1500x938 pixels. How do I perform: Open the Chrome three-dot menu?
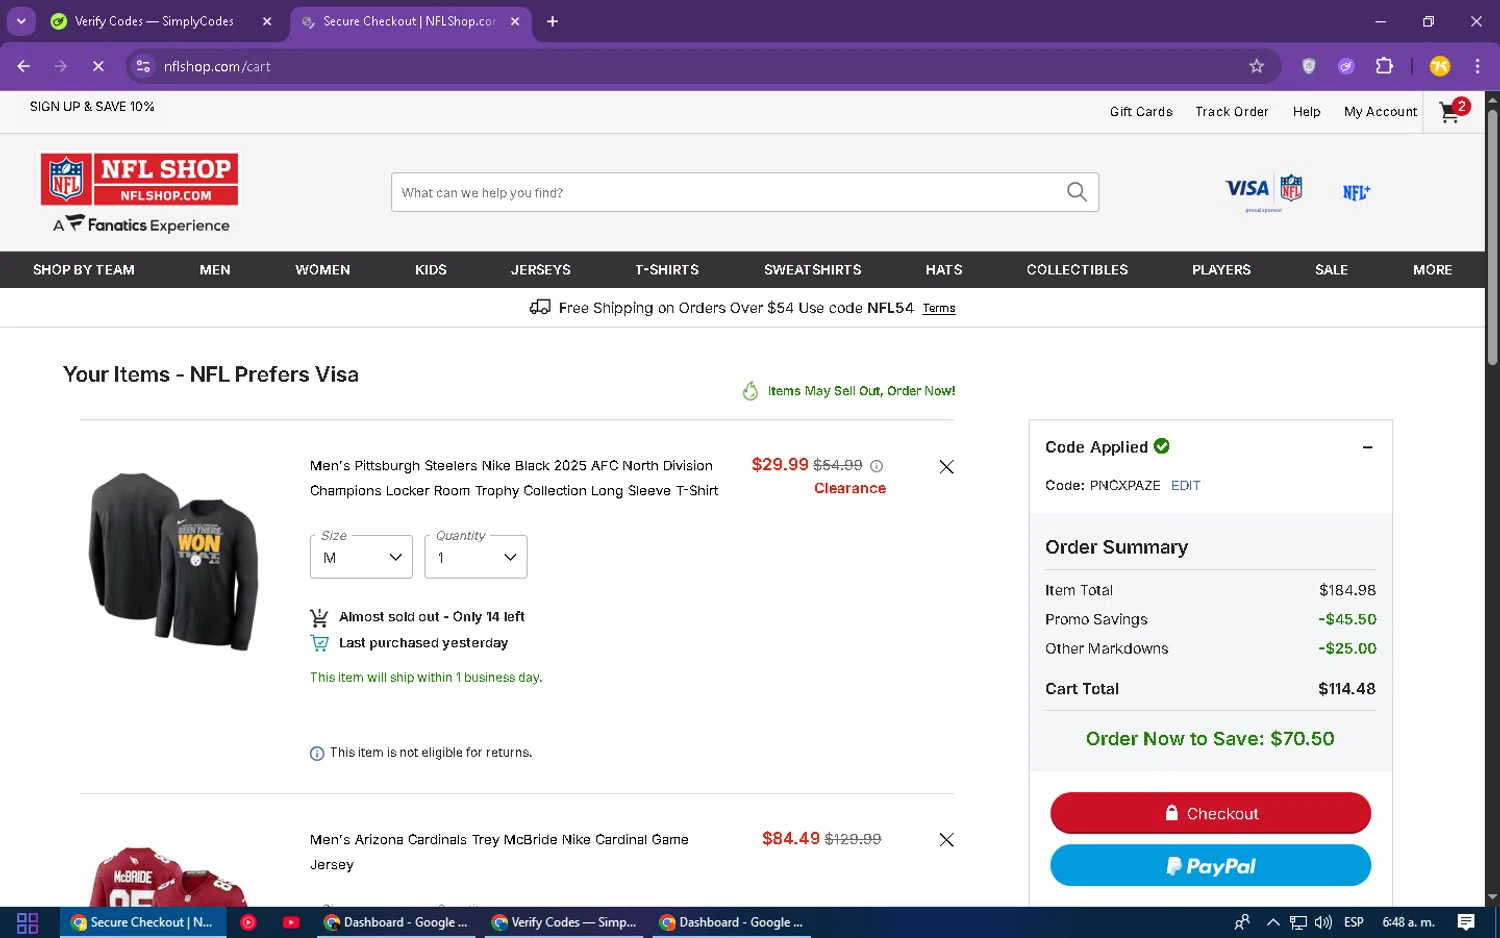1477,66
